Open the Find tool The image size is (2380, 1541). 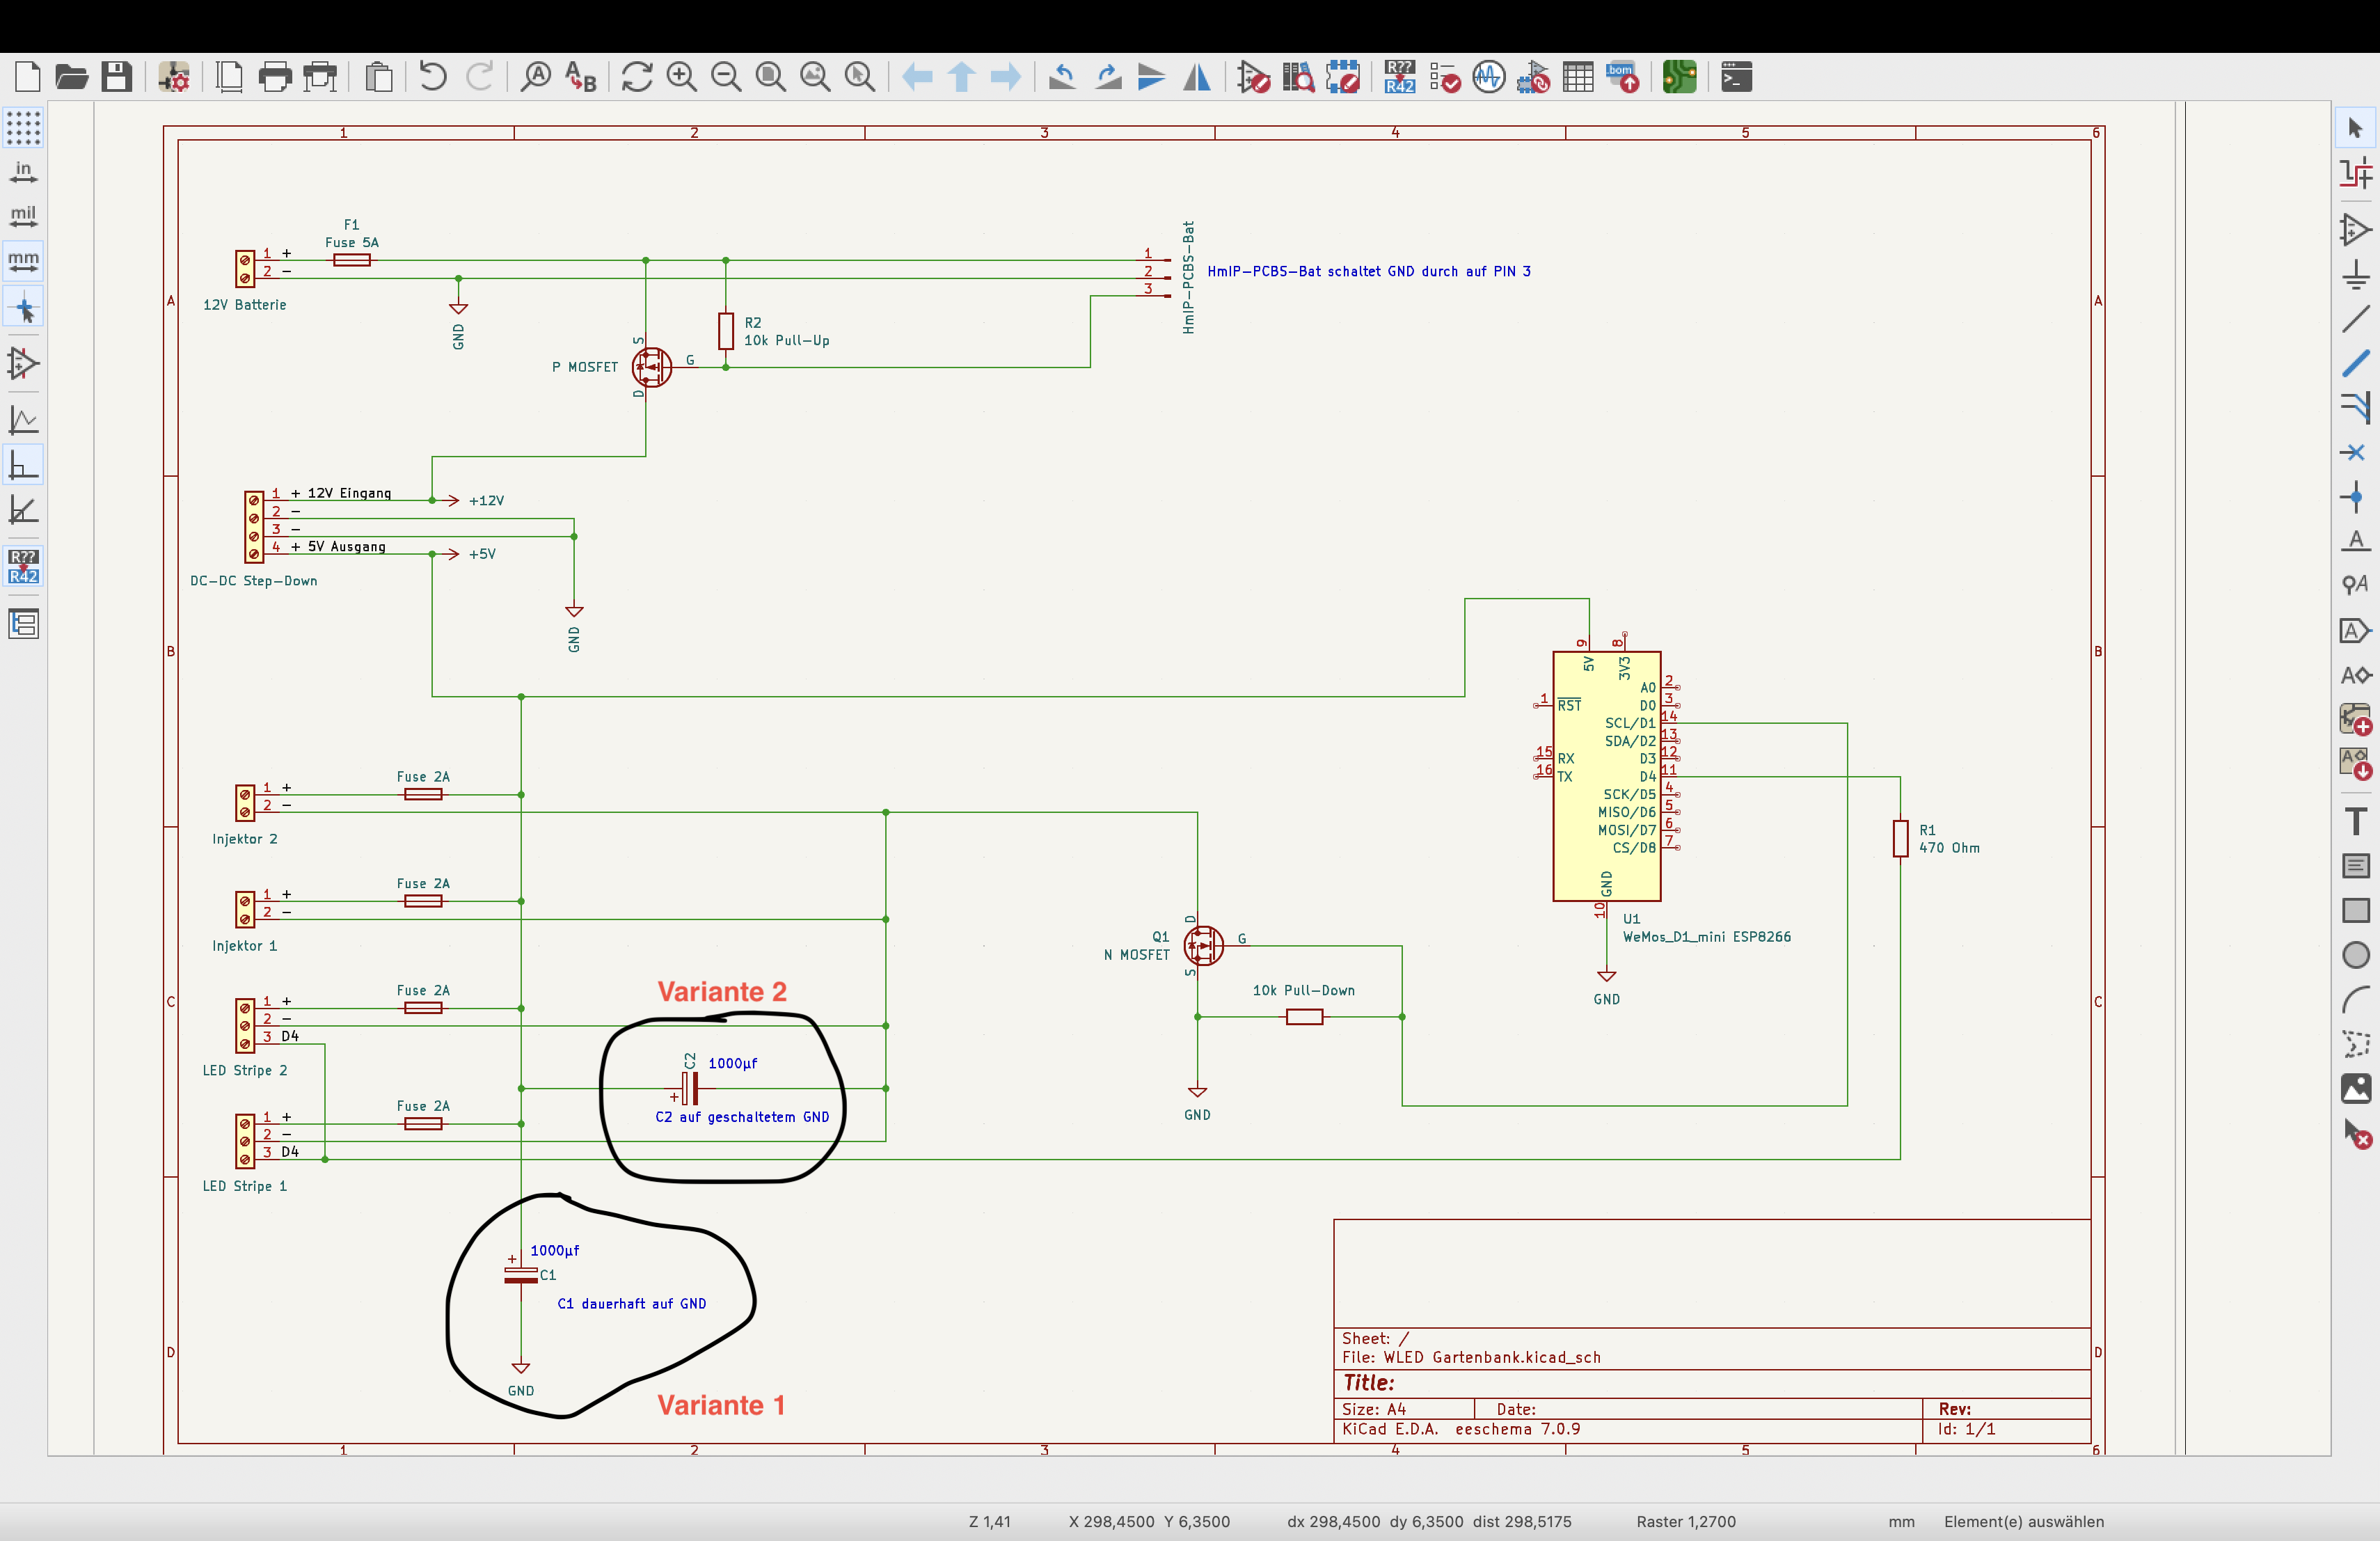pyautogui.click(x=537, y=77)
